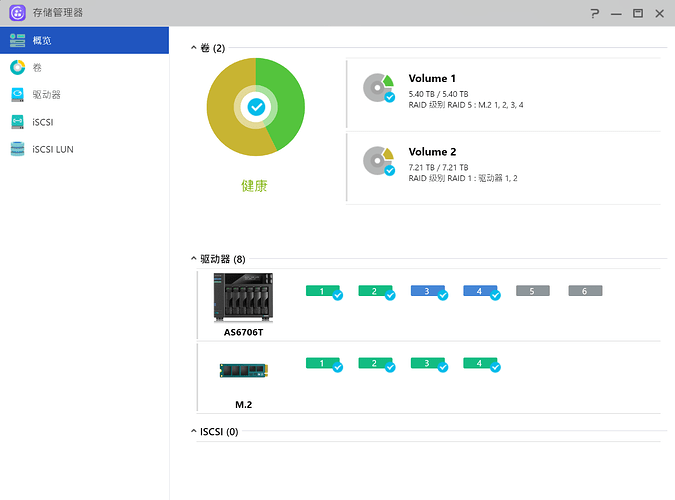Click the Storage Manager app icon in title bar

pyautogui.click(x=17, y=13)
